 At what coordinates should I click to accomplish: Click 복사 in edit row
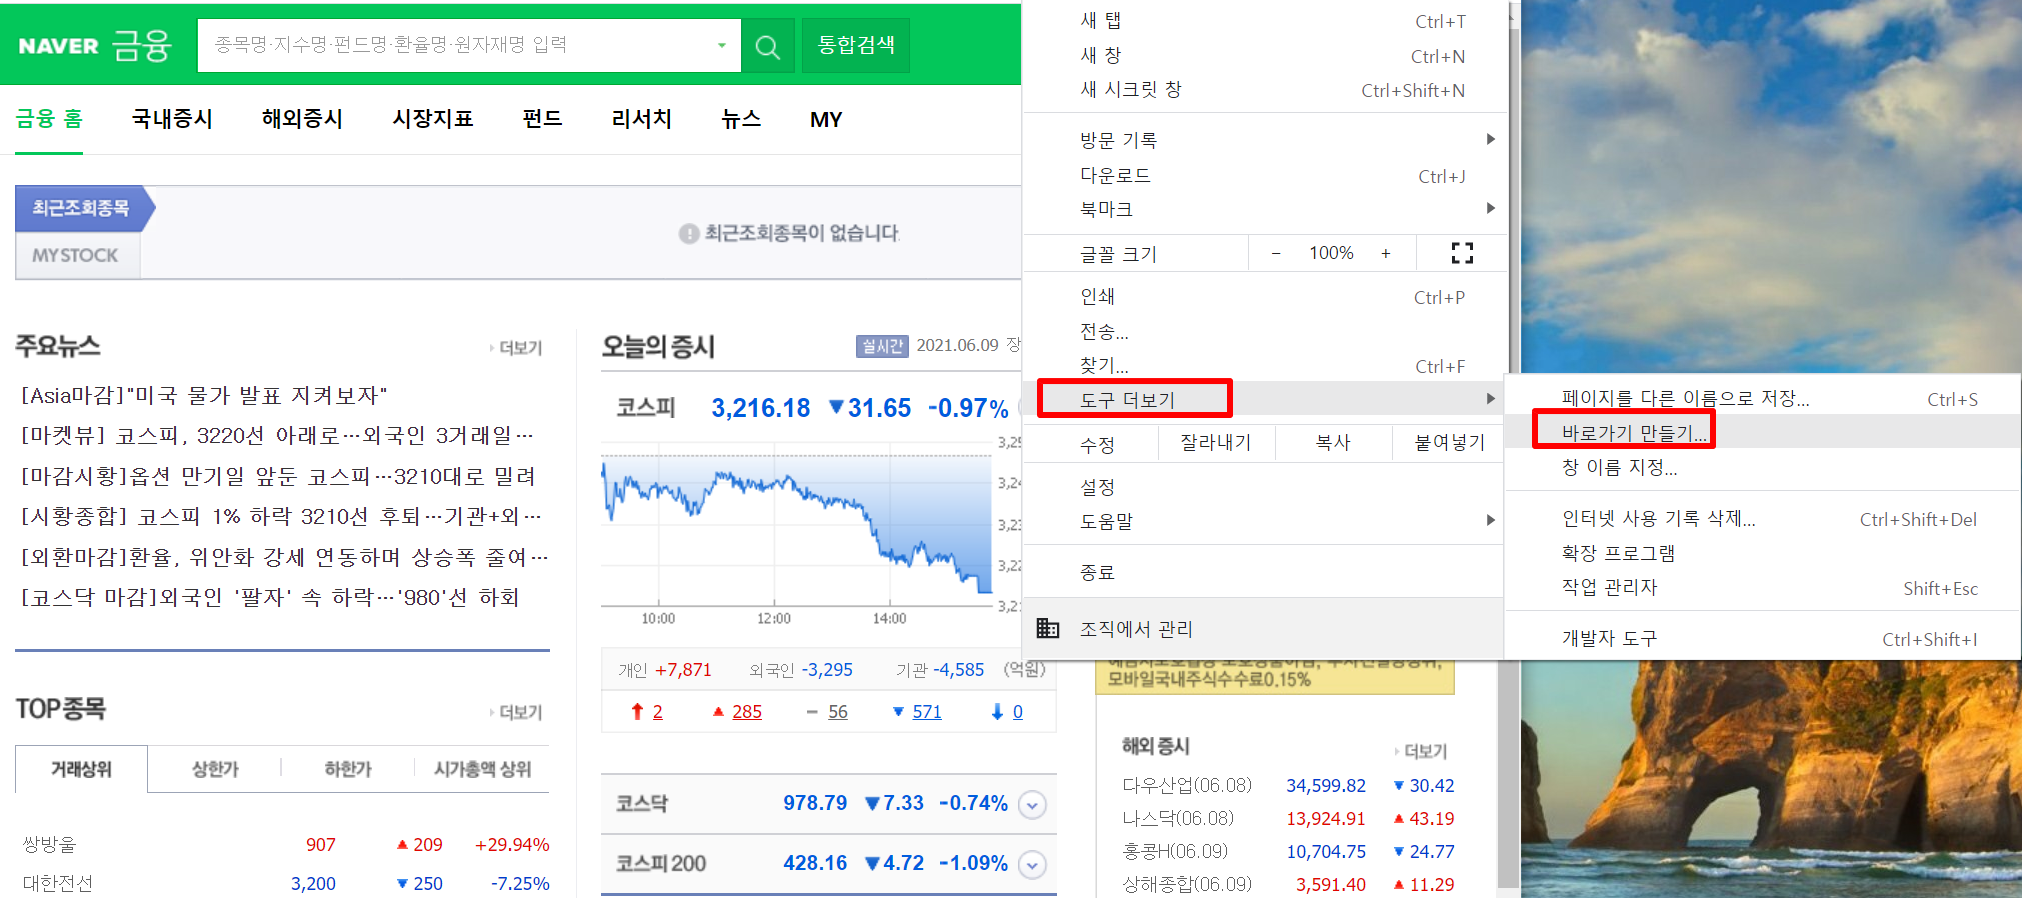(x=1333, y=442)
